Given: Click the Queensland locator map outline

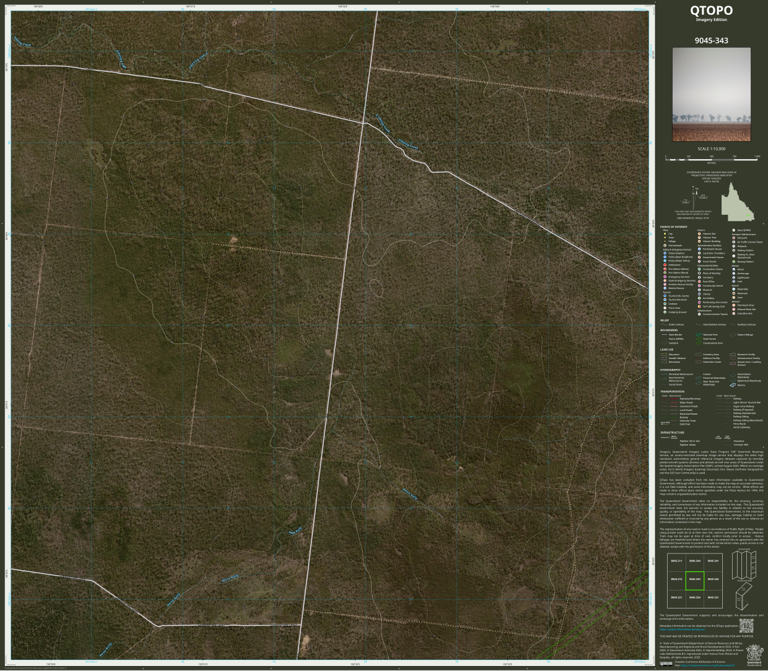Looking at the screenshot, I should pos(737,202).
